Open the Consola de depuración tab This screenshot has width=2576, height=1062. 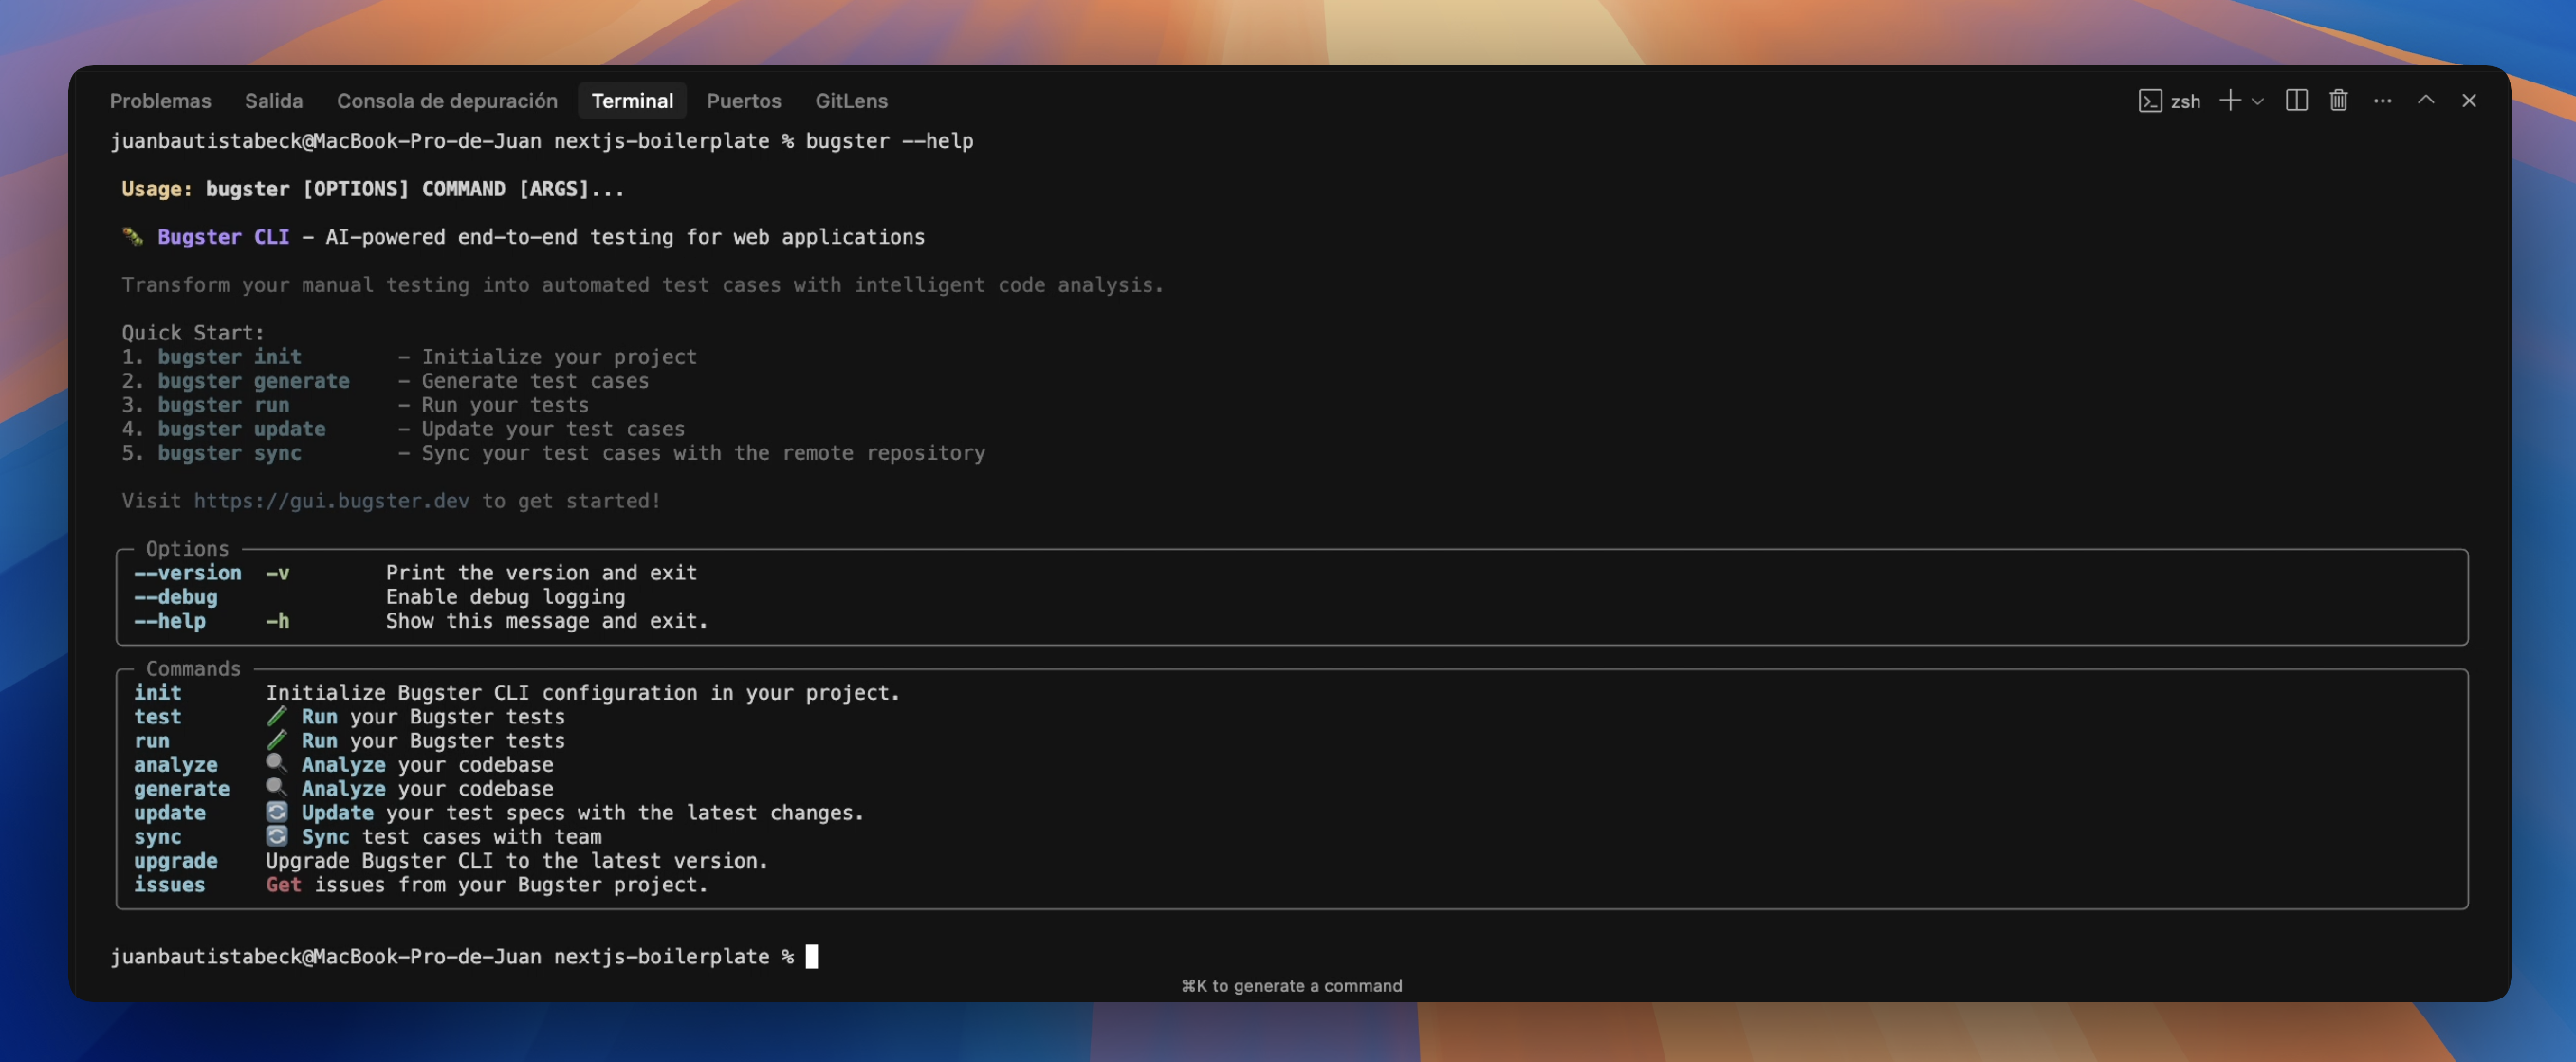tap(447, 101)
